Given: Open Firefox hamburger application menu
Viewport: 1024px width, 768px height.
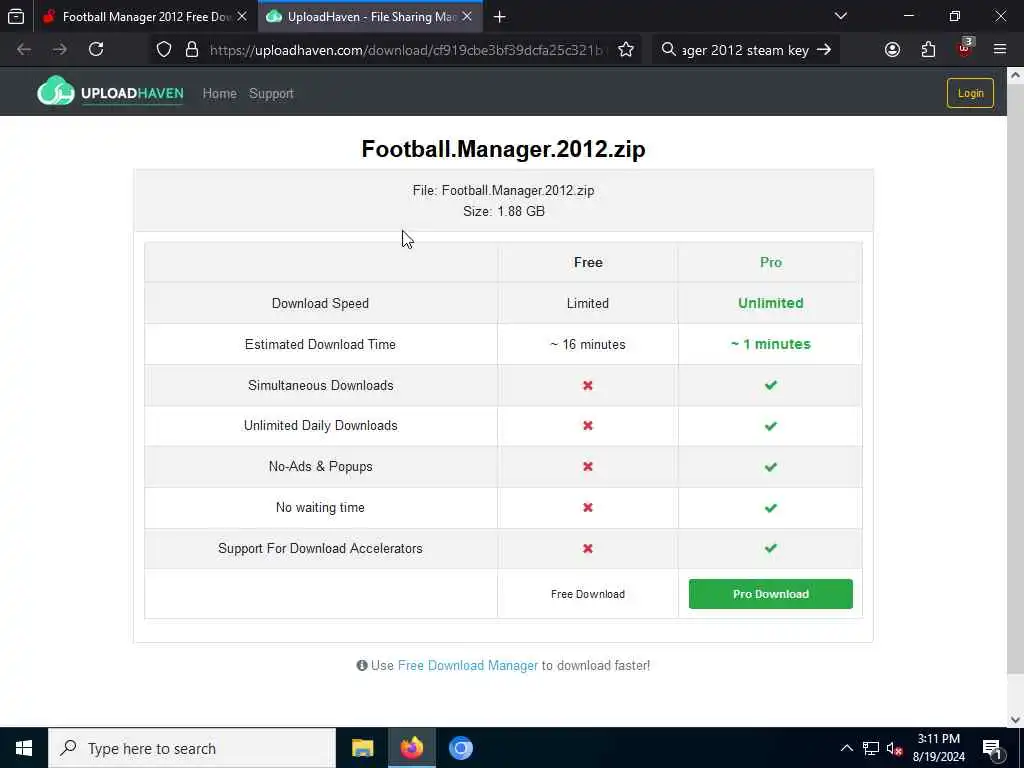Looking at the screenshot, I should [x=1000, y=50].
